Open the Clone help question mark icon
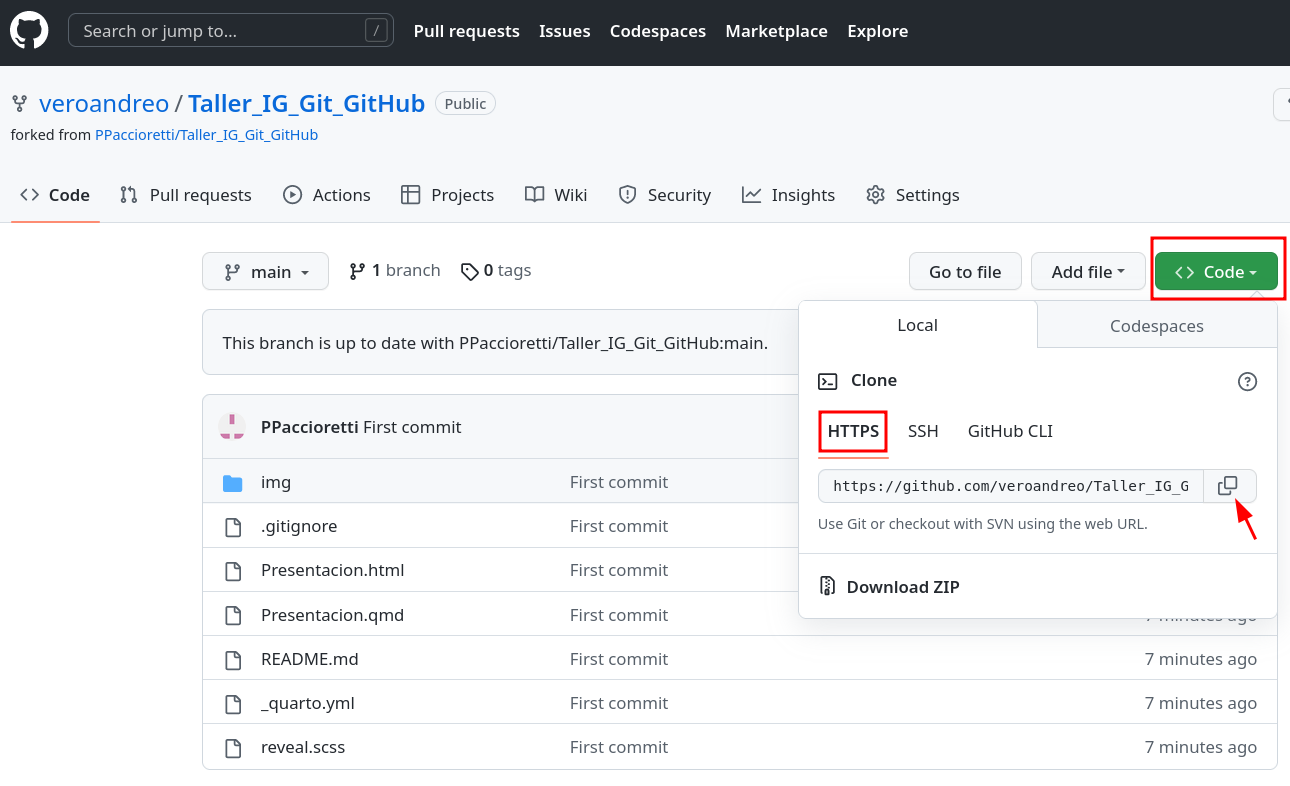 pos(1247,381)
